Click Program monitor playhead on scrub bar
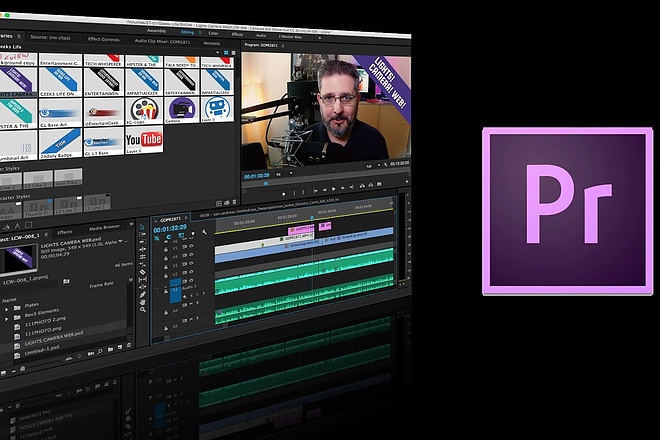Image resolution: width=660 pixels, height=440 pixels. pyautogui.click(x=265, y=183)
